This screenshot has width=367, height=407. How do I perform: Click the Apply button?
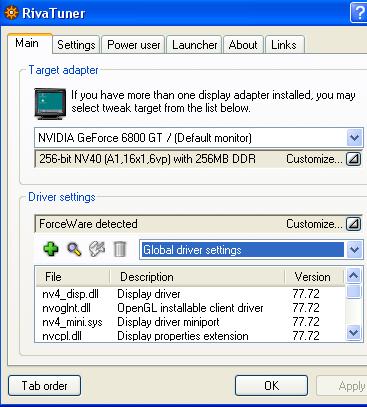point(342,386)
